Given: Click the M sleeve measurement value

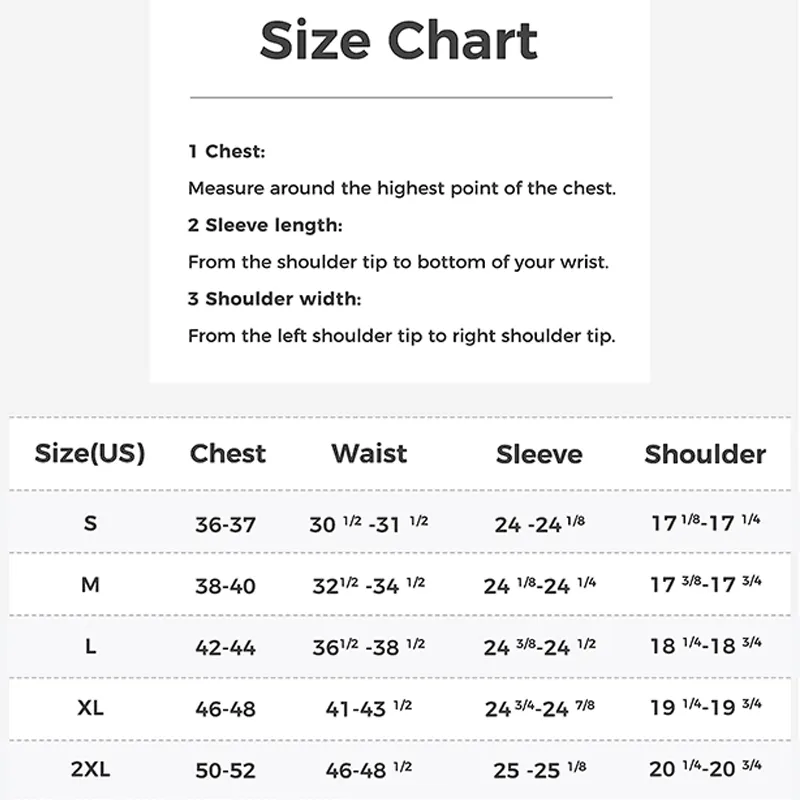Looking at the screenshot, I should pyautogui.click(x=539, y=585).
